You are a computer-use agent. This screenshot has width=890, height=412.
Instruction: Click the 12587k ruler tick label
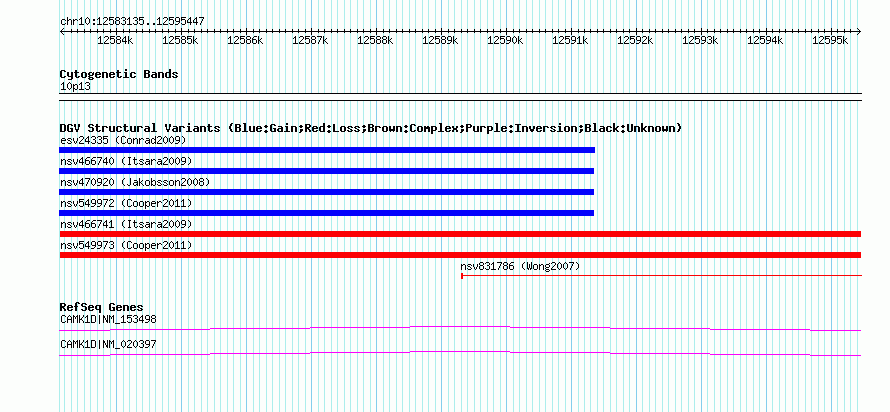click(310, 40)
